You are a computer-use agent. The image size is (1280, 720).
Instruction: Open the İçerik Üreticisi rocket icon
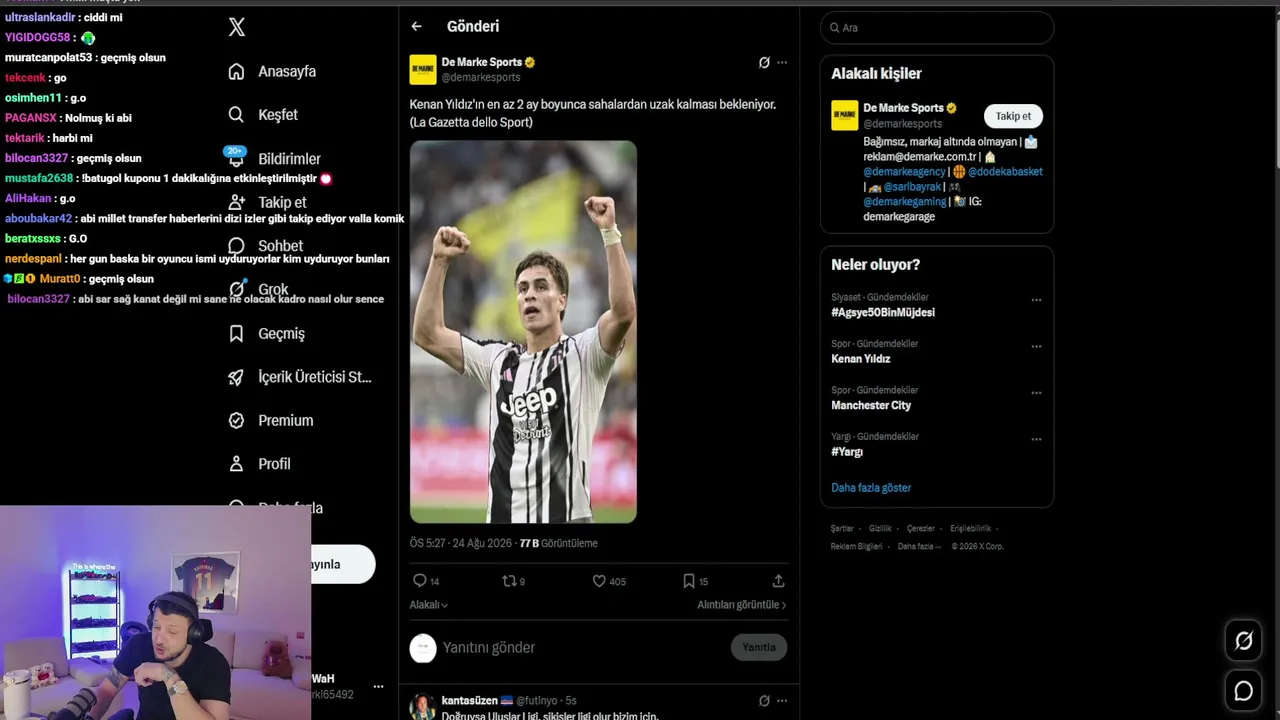236,377
